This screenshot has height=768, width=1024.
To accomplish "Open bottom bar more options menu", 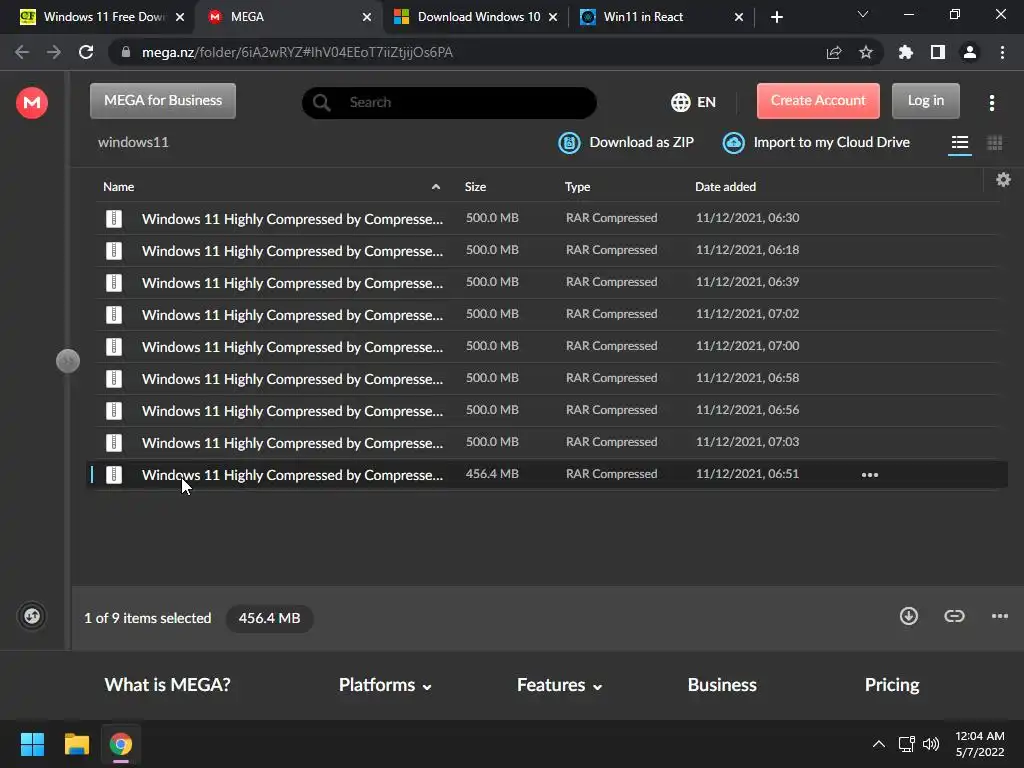I will [999, 616].
